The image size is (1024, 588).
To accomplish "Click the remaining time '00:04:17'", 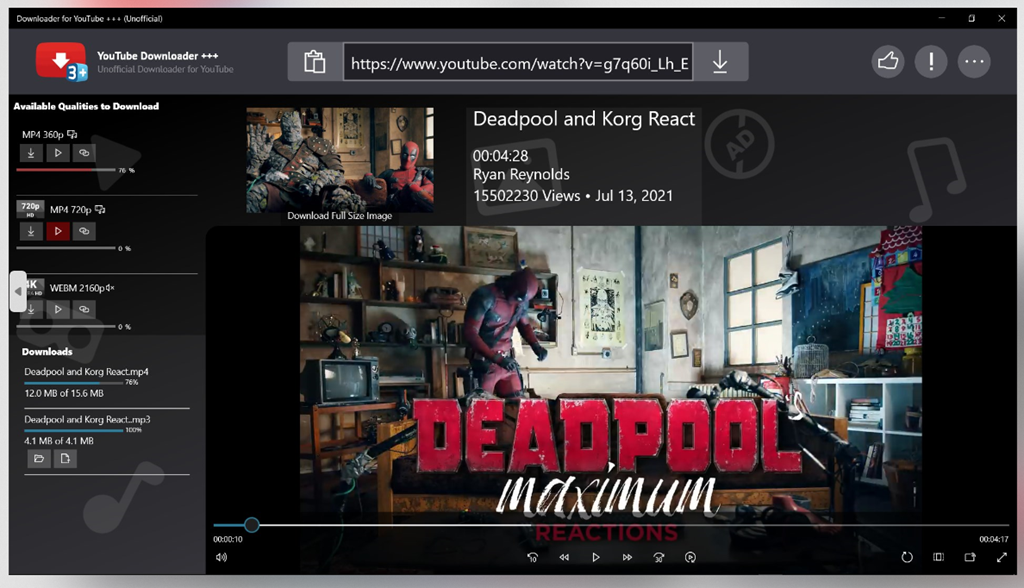I will point(993,539).
